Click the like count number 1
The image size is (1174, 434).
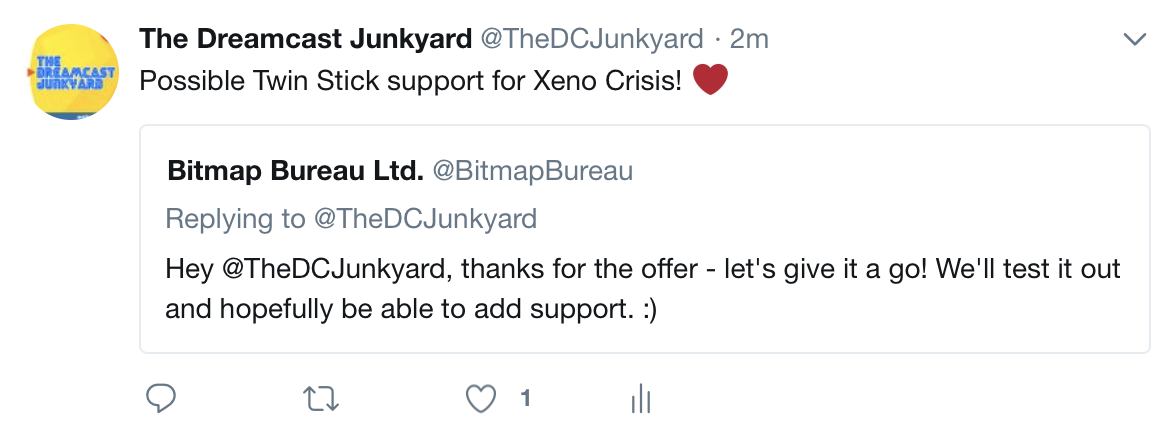pos(524,399)
